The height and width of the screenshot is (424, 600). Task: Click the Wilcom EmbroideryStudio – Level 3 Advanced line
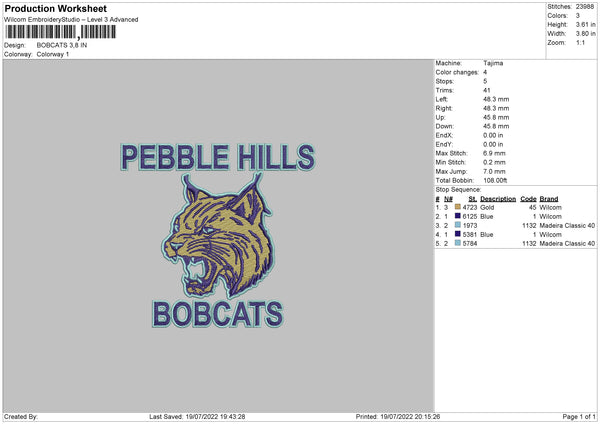71,20
